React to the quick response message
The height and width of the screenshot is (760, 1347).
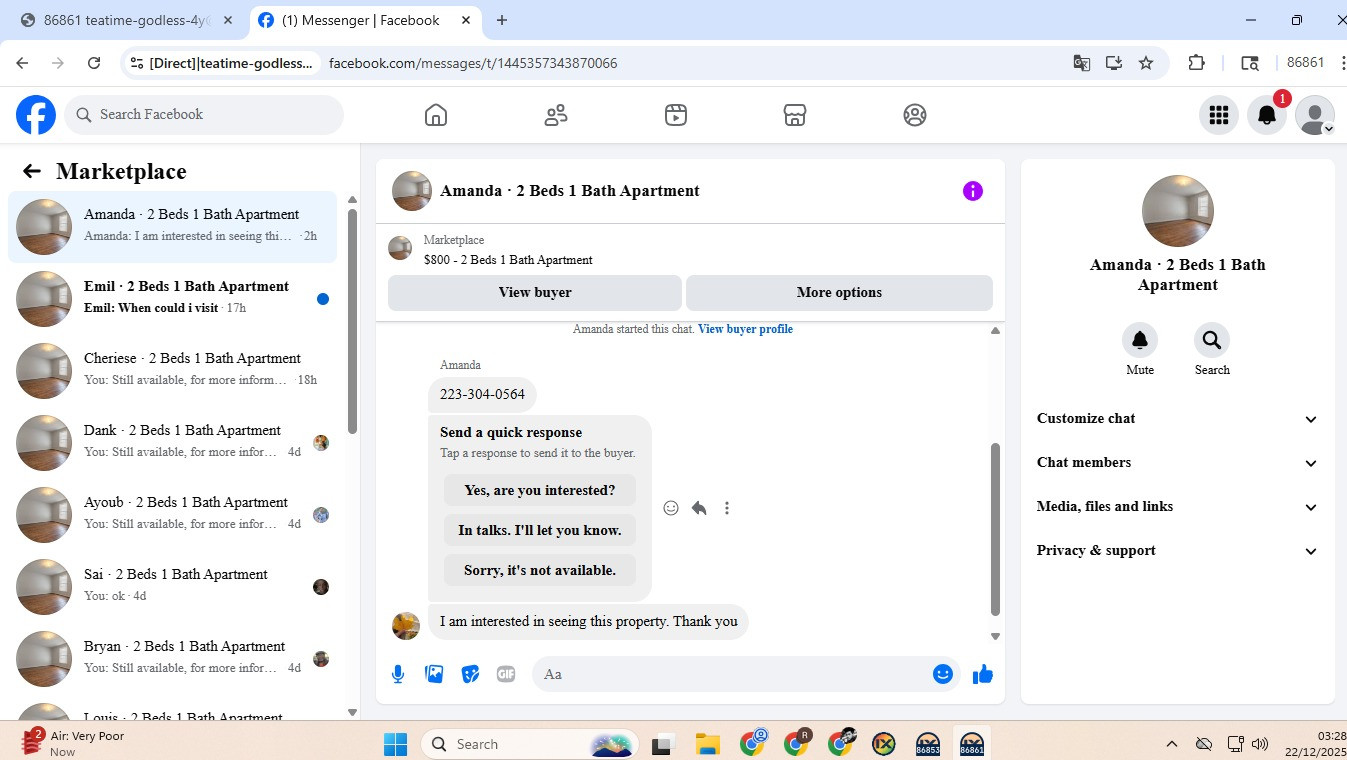(671, 508)
